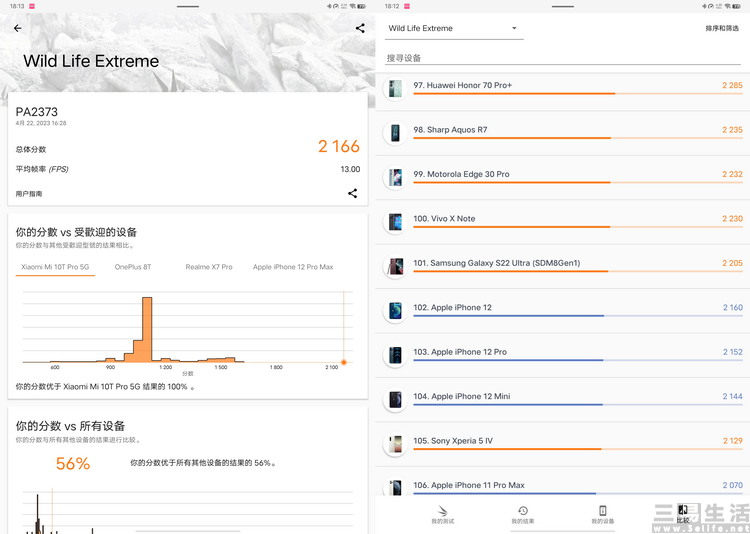Open 用户指南 user guide link

[x=29, y=194]
